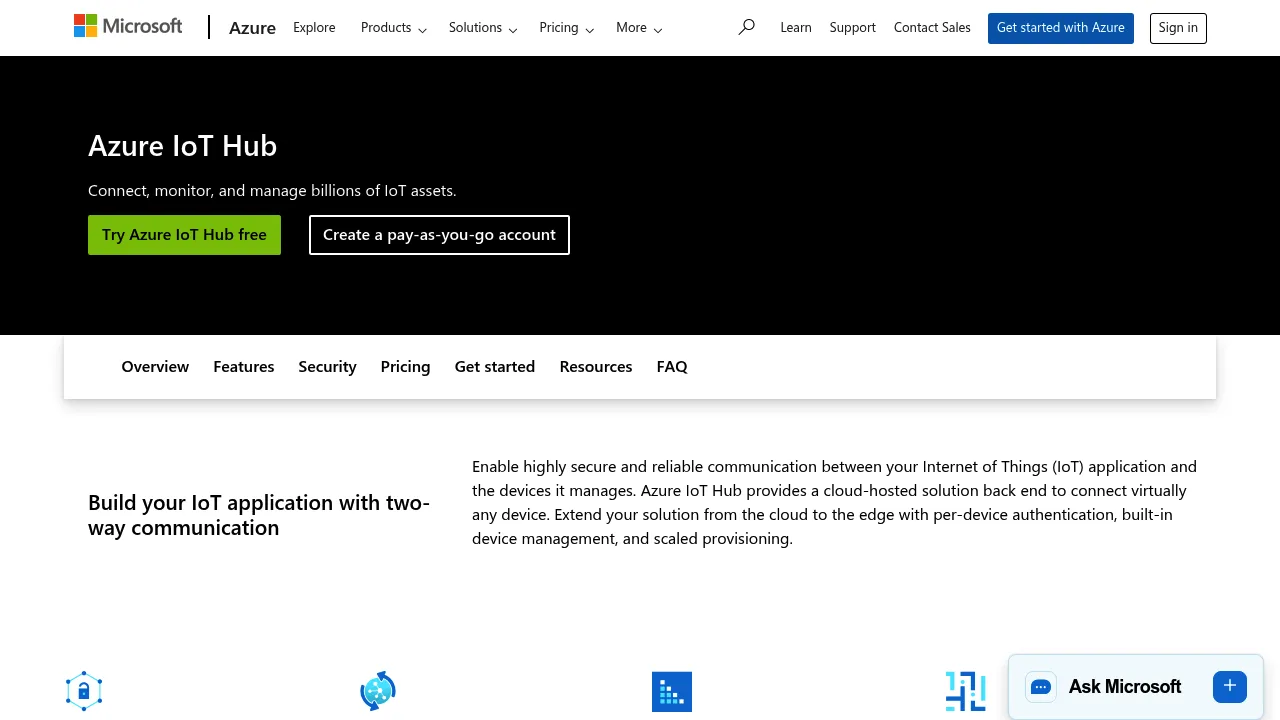Click the Ask Microsoft label
Screen dimensions: 1280x720
click(1125, 687)
